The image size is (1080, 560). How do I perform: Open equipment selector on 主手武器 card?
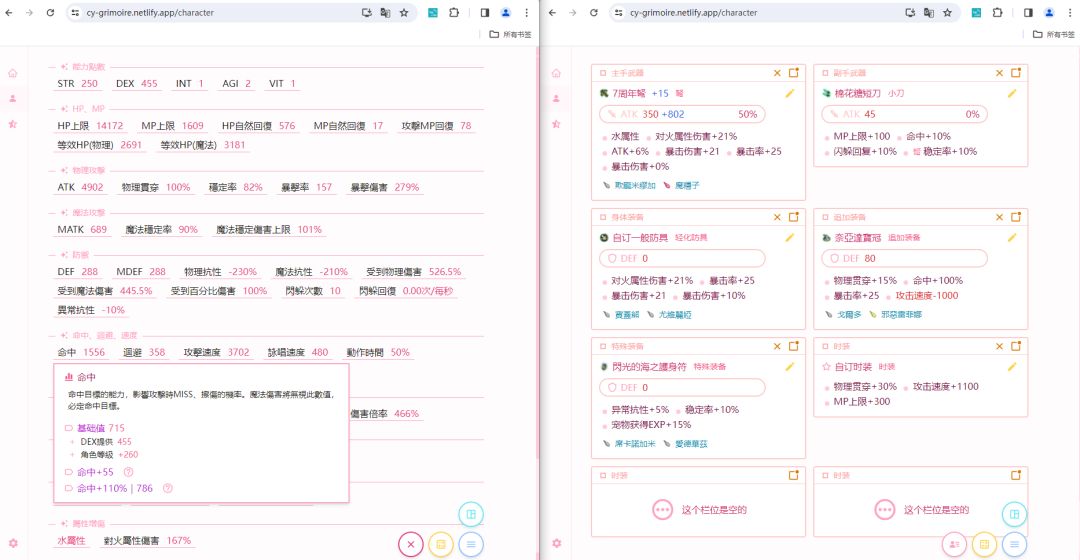(793, 72)
